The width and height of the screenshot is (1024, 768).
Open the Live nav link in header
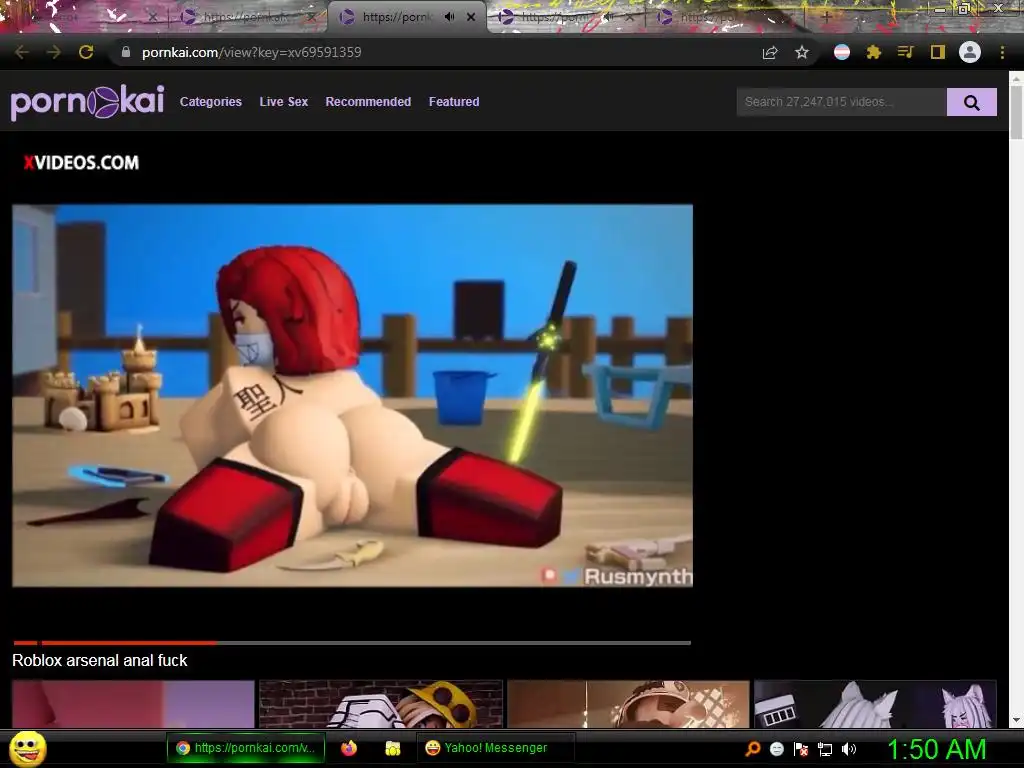point(283,102)
